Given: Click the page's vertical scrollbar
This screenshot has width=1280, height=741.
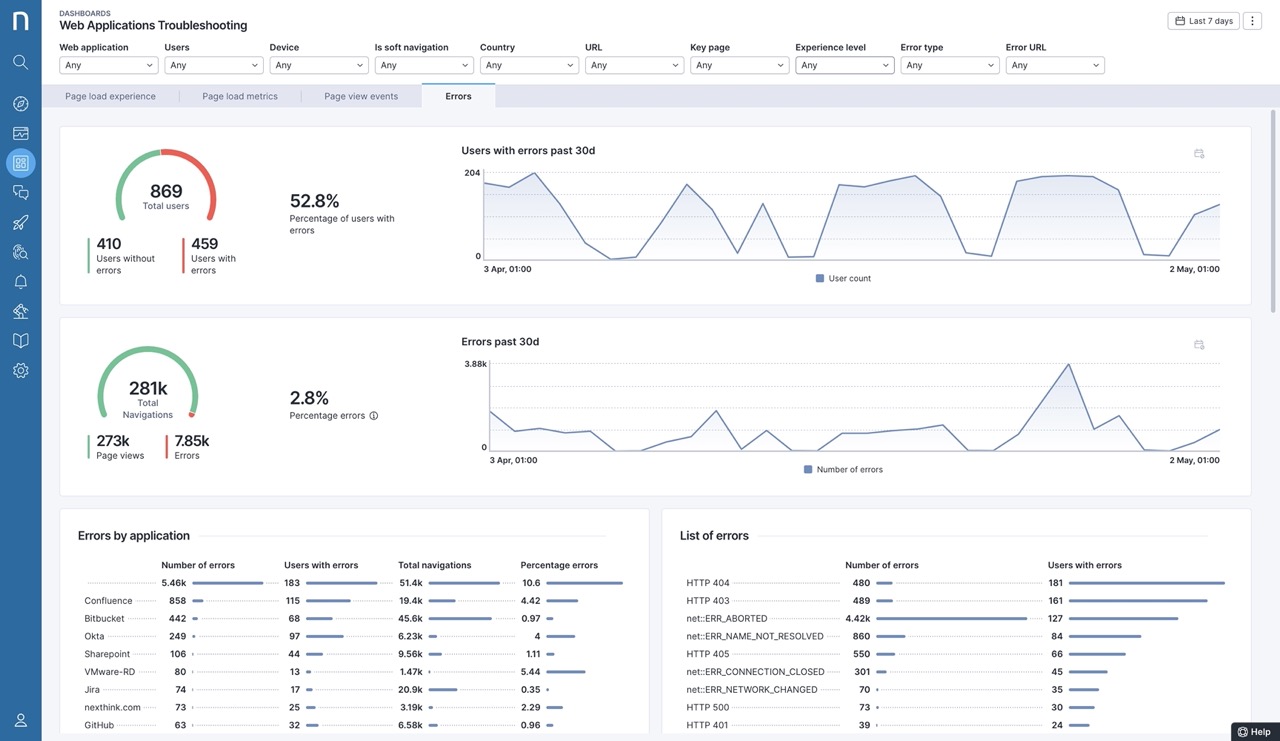Looking at the screenshot, I should (1275, 200).
